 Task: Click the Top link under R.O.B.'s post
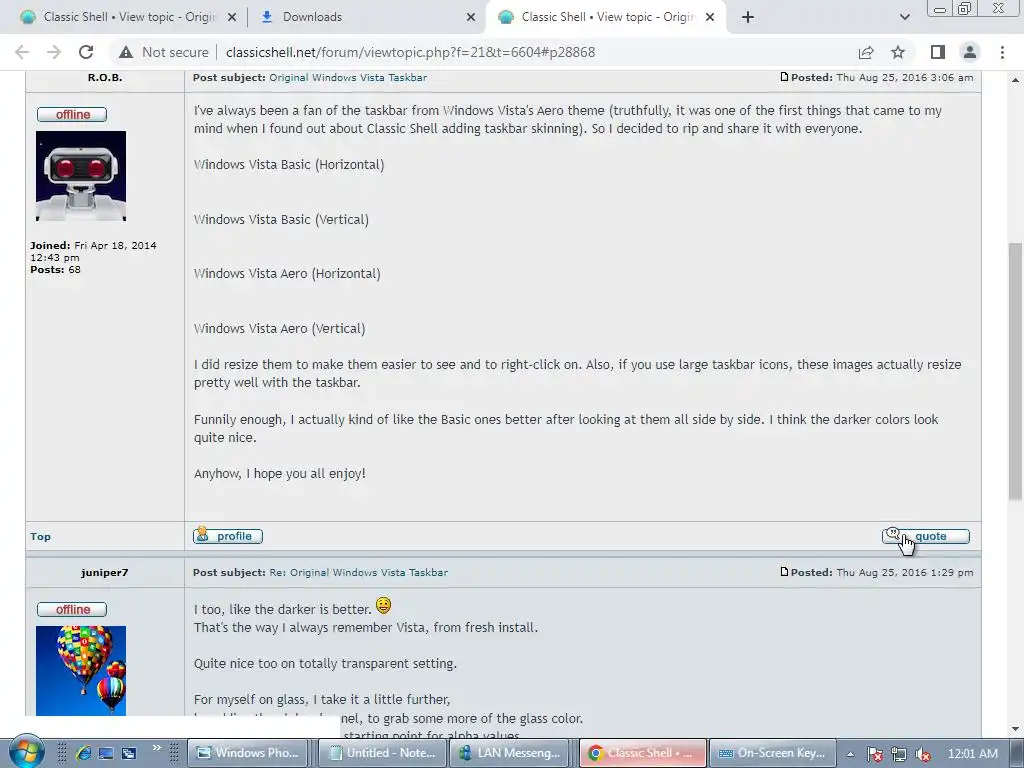click(x=40, y=537)
